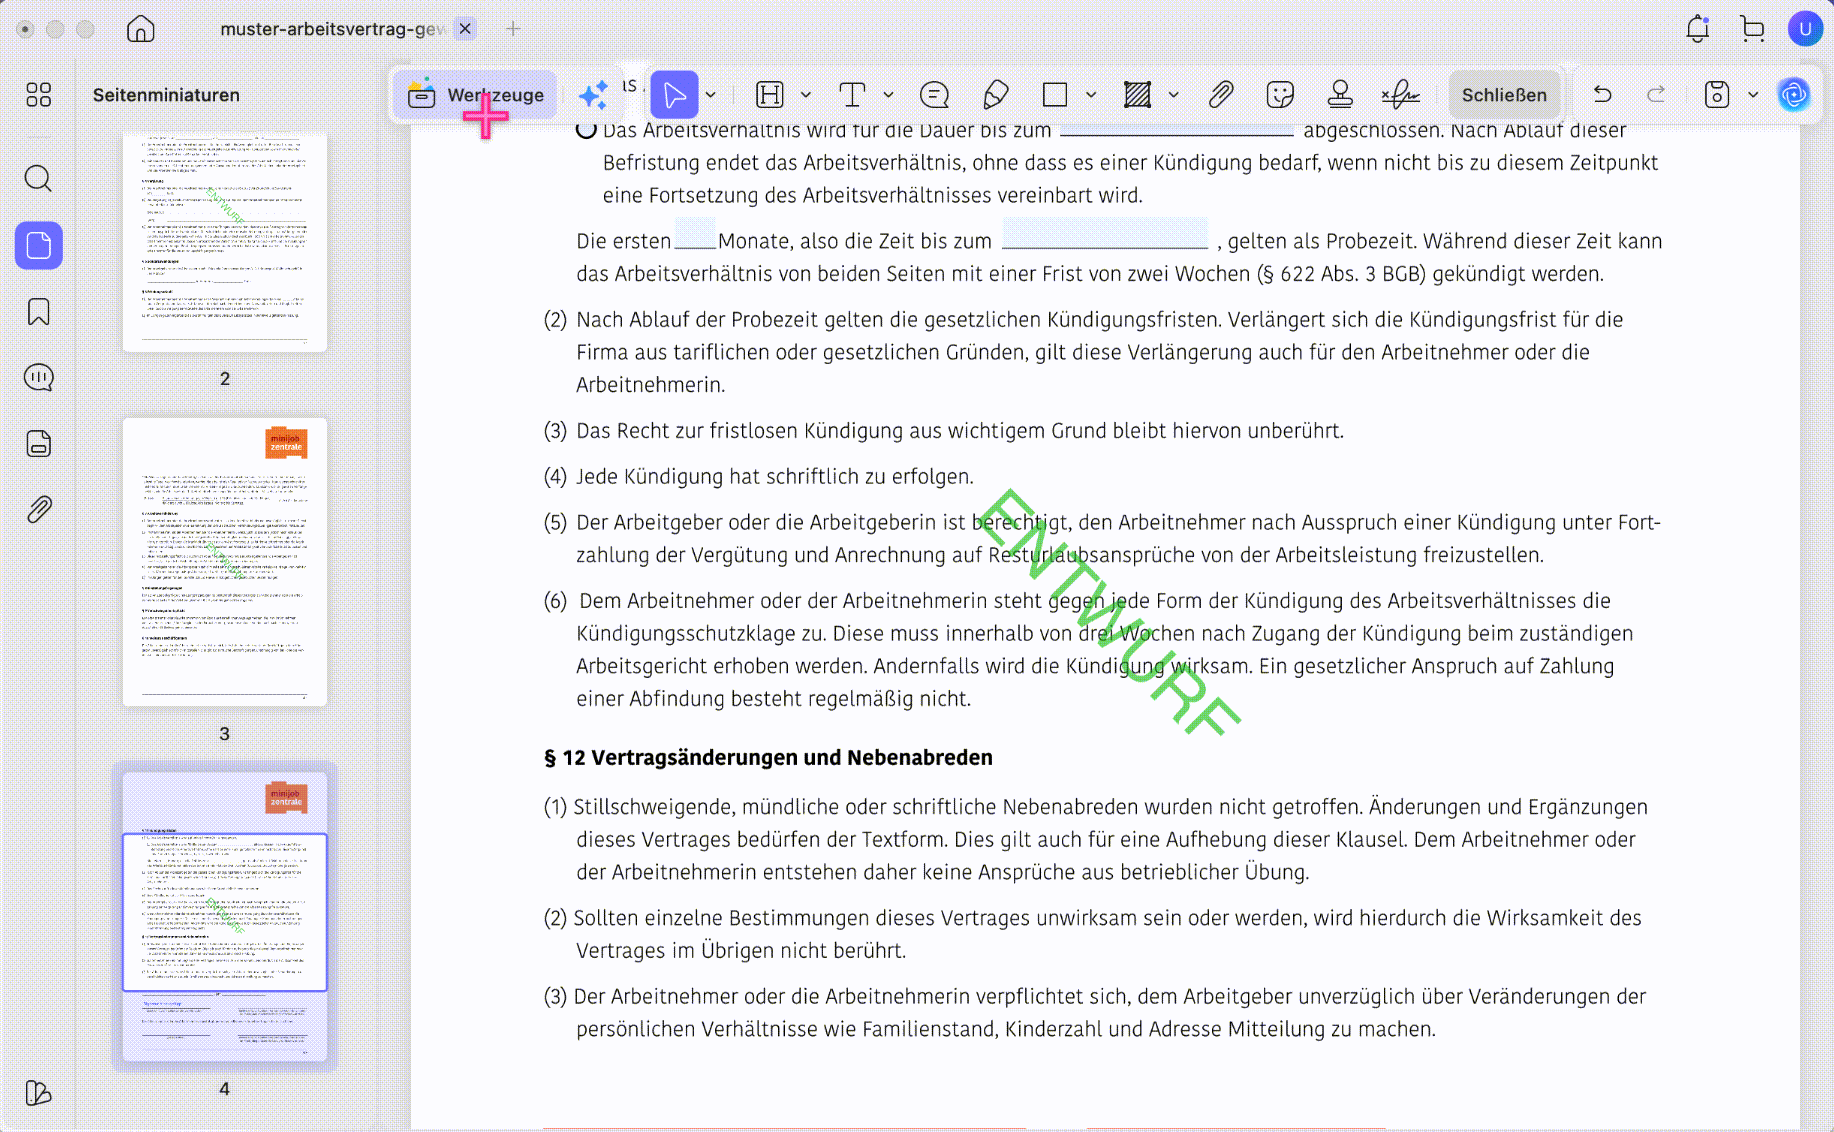This screenshot has height=1132, width=1834.
Task: Select the fixed-term contract radio circle
Action: [x=587, y=130]
